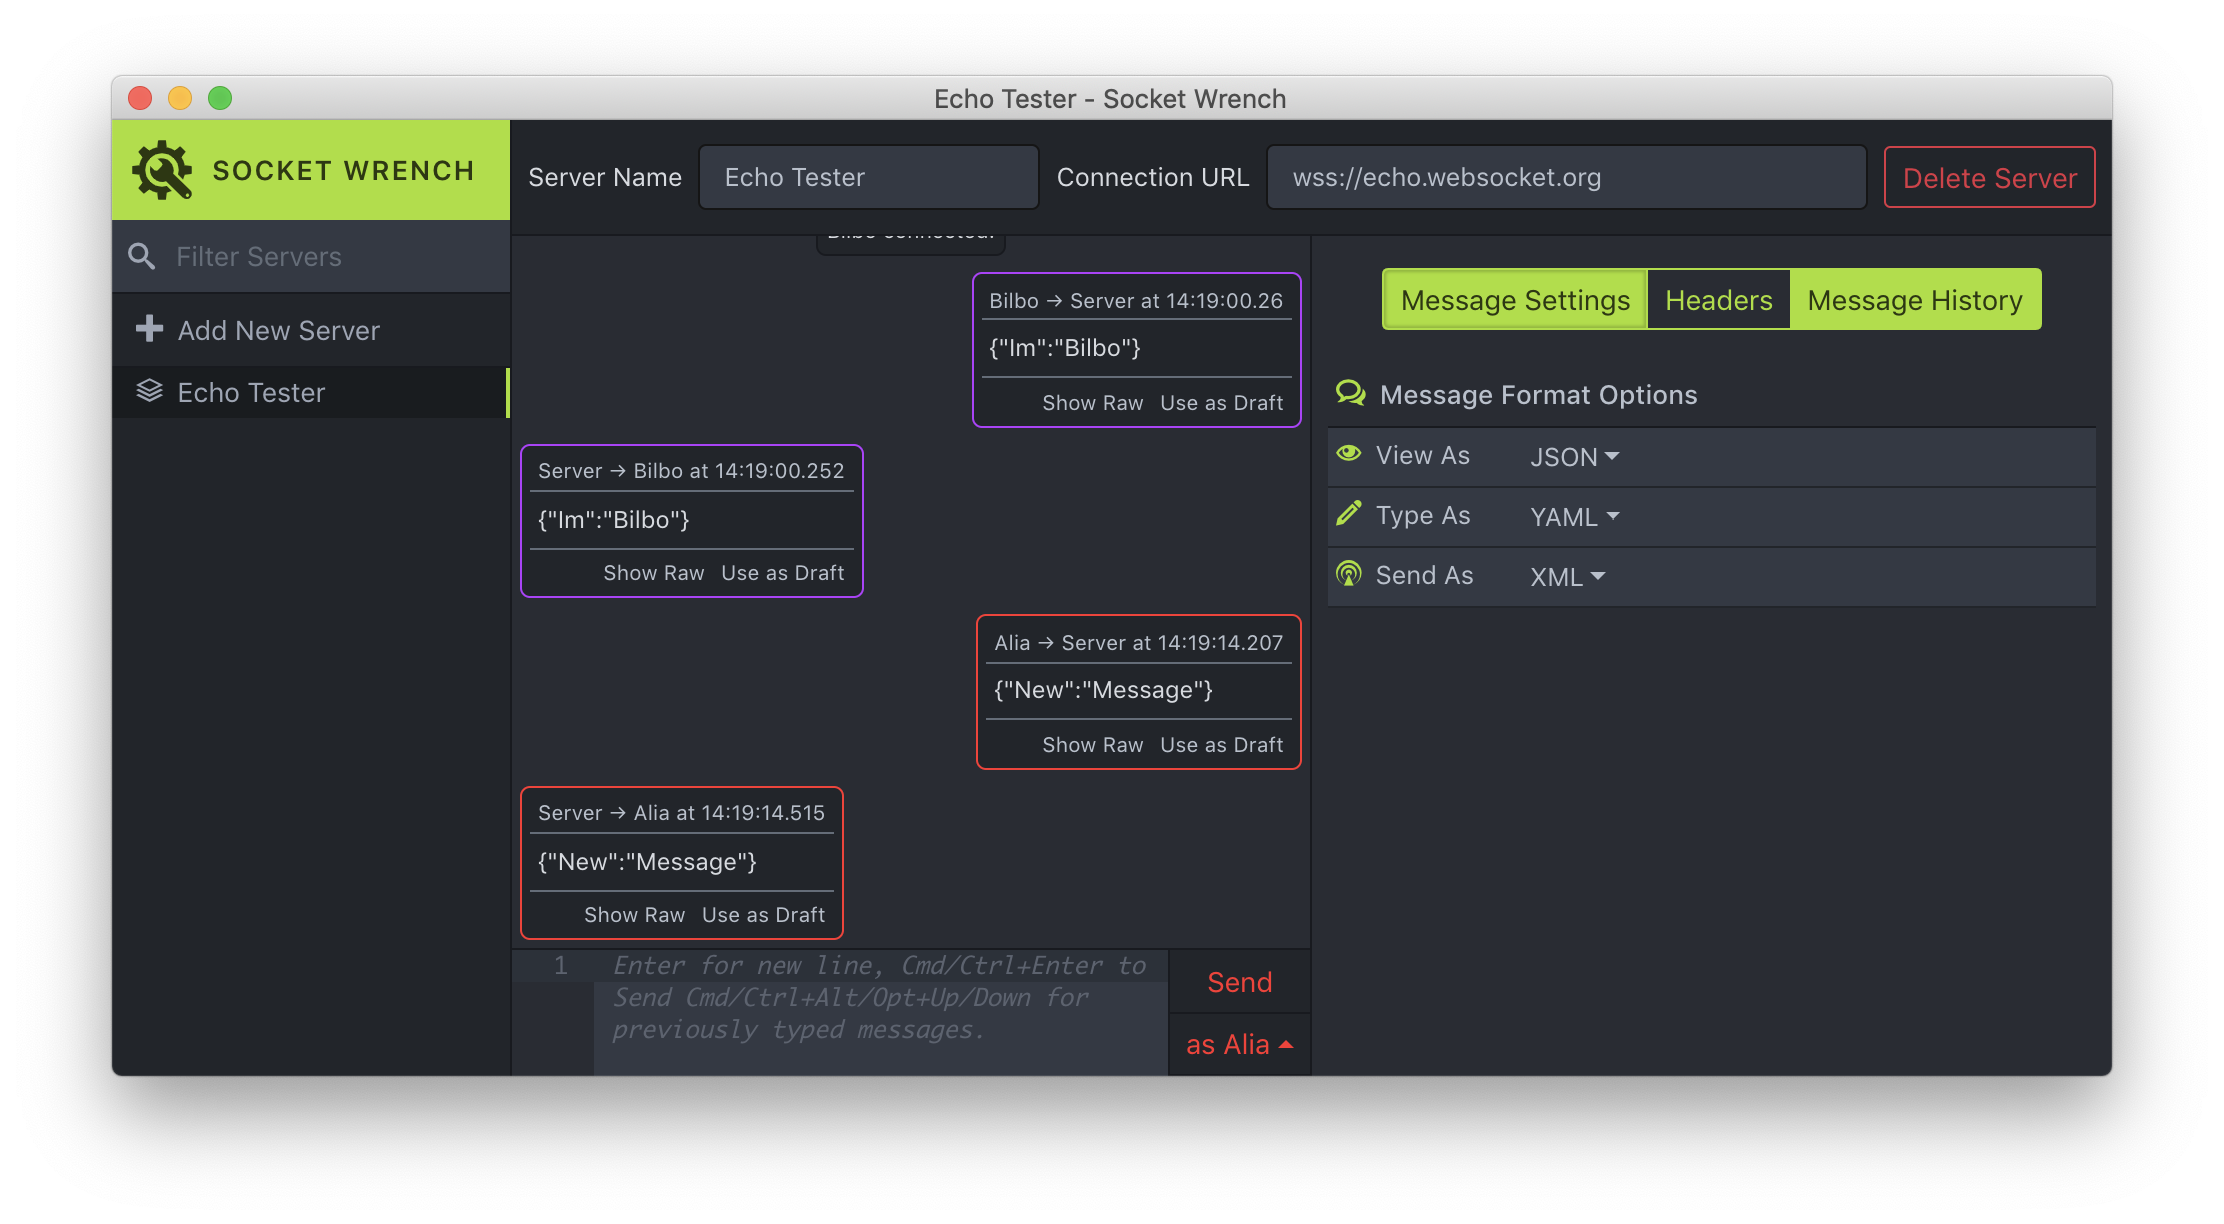Click the Headers panel icon
The height and width of the screenshot is (1224, 2224).
coord(1718,297)
